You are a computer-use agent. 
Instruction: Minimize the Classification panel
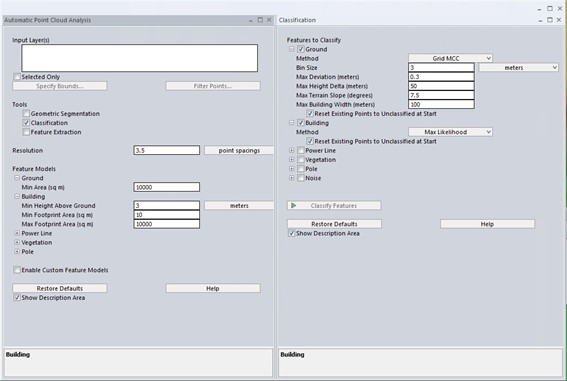540,21
